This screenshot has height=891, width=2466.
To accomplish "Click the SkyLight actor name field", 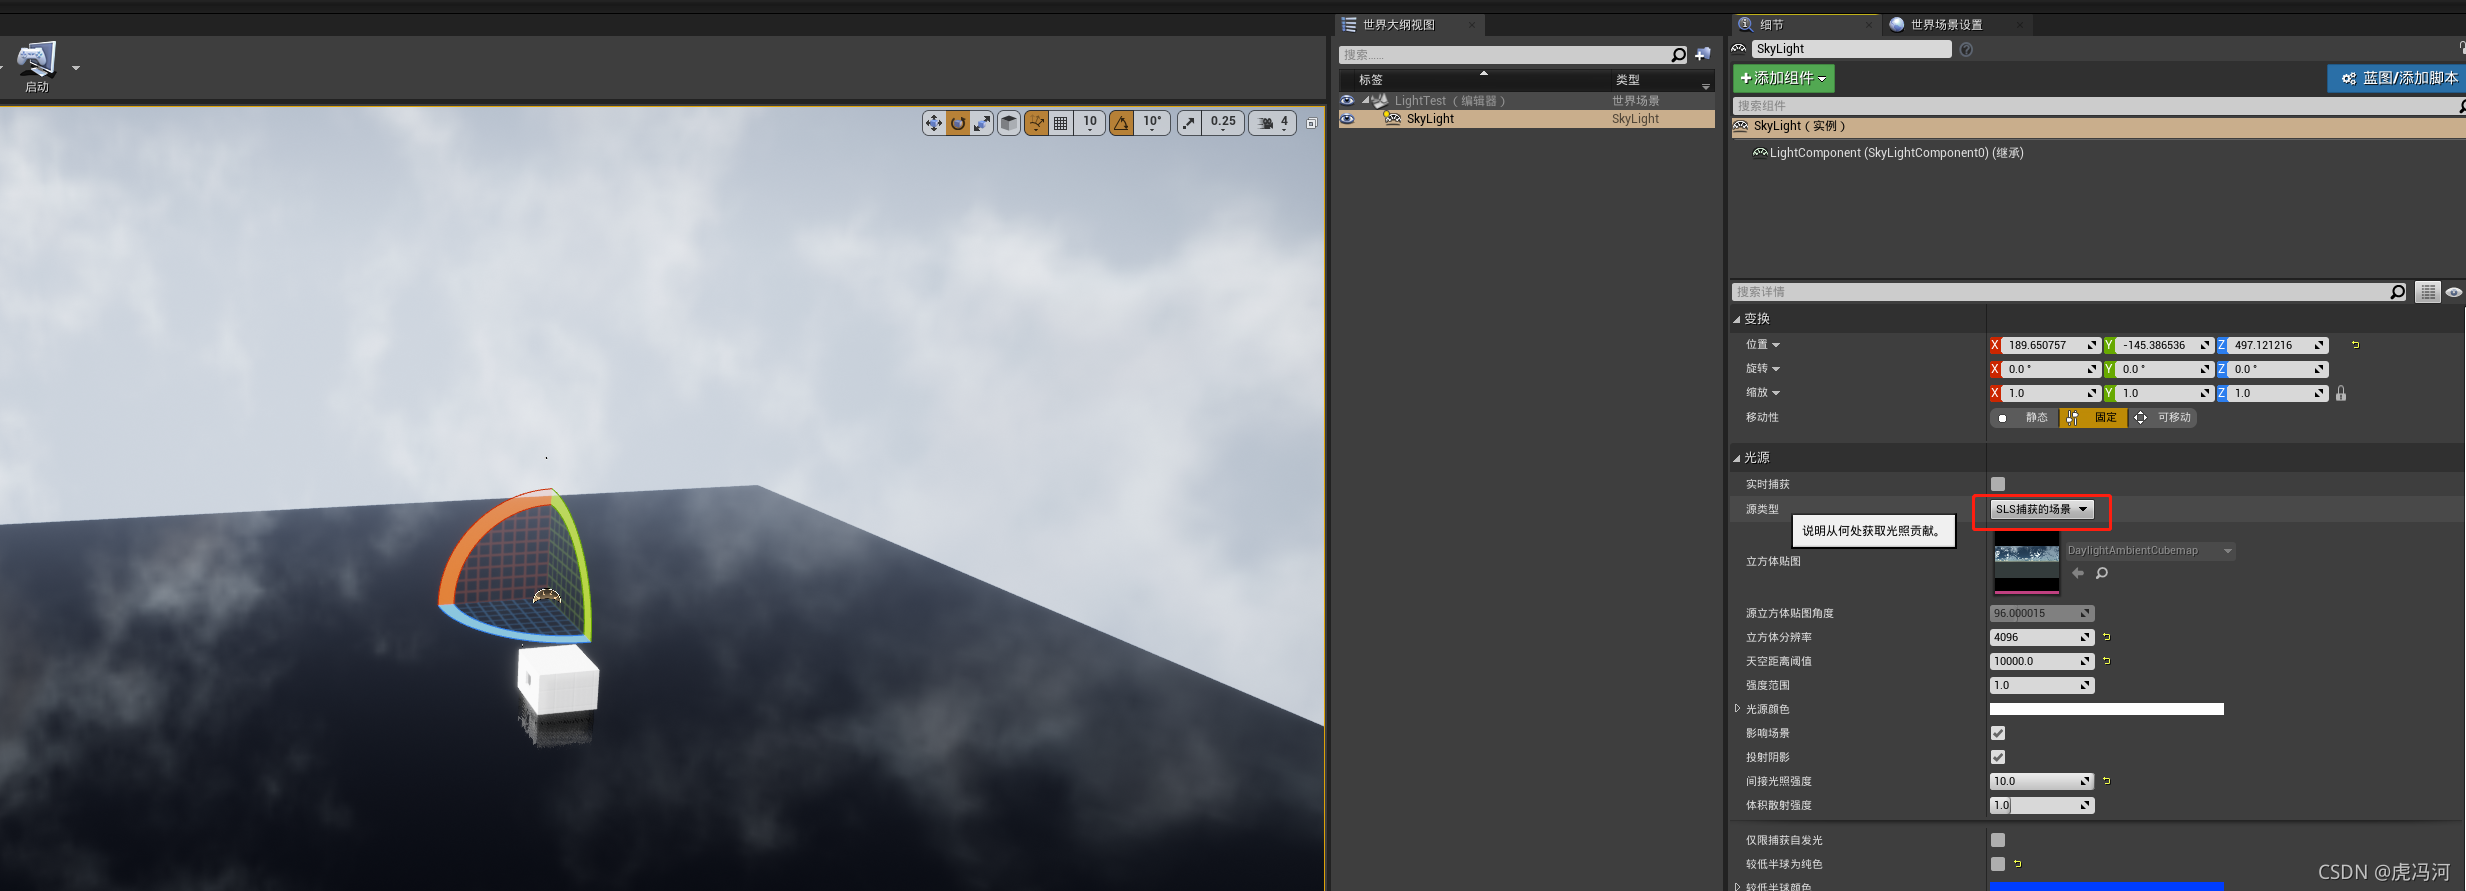I will pyautogui.click(x=1851, y=49).
